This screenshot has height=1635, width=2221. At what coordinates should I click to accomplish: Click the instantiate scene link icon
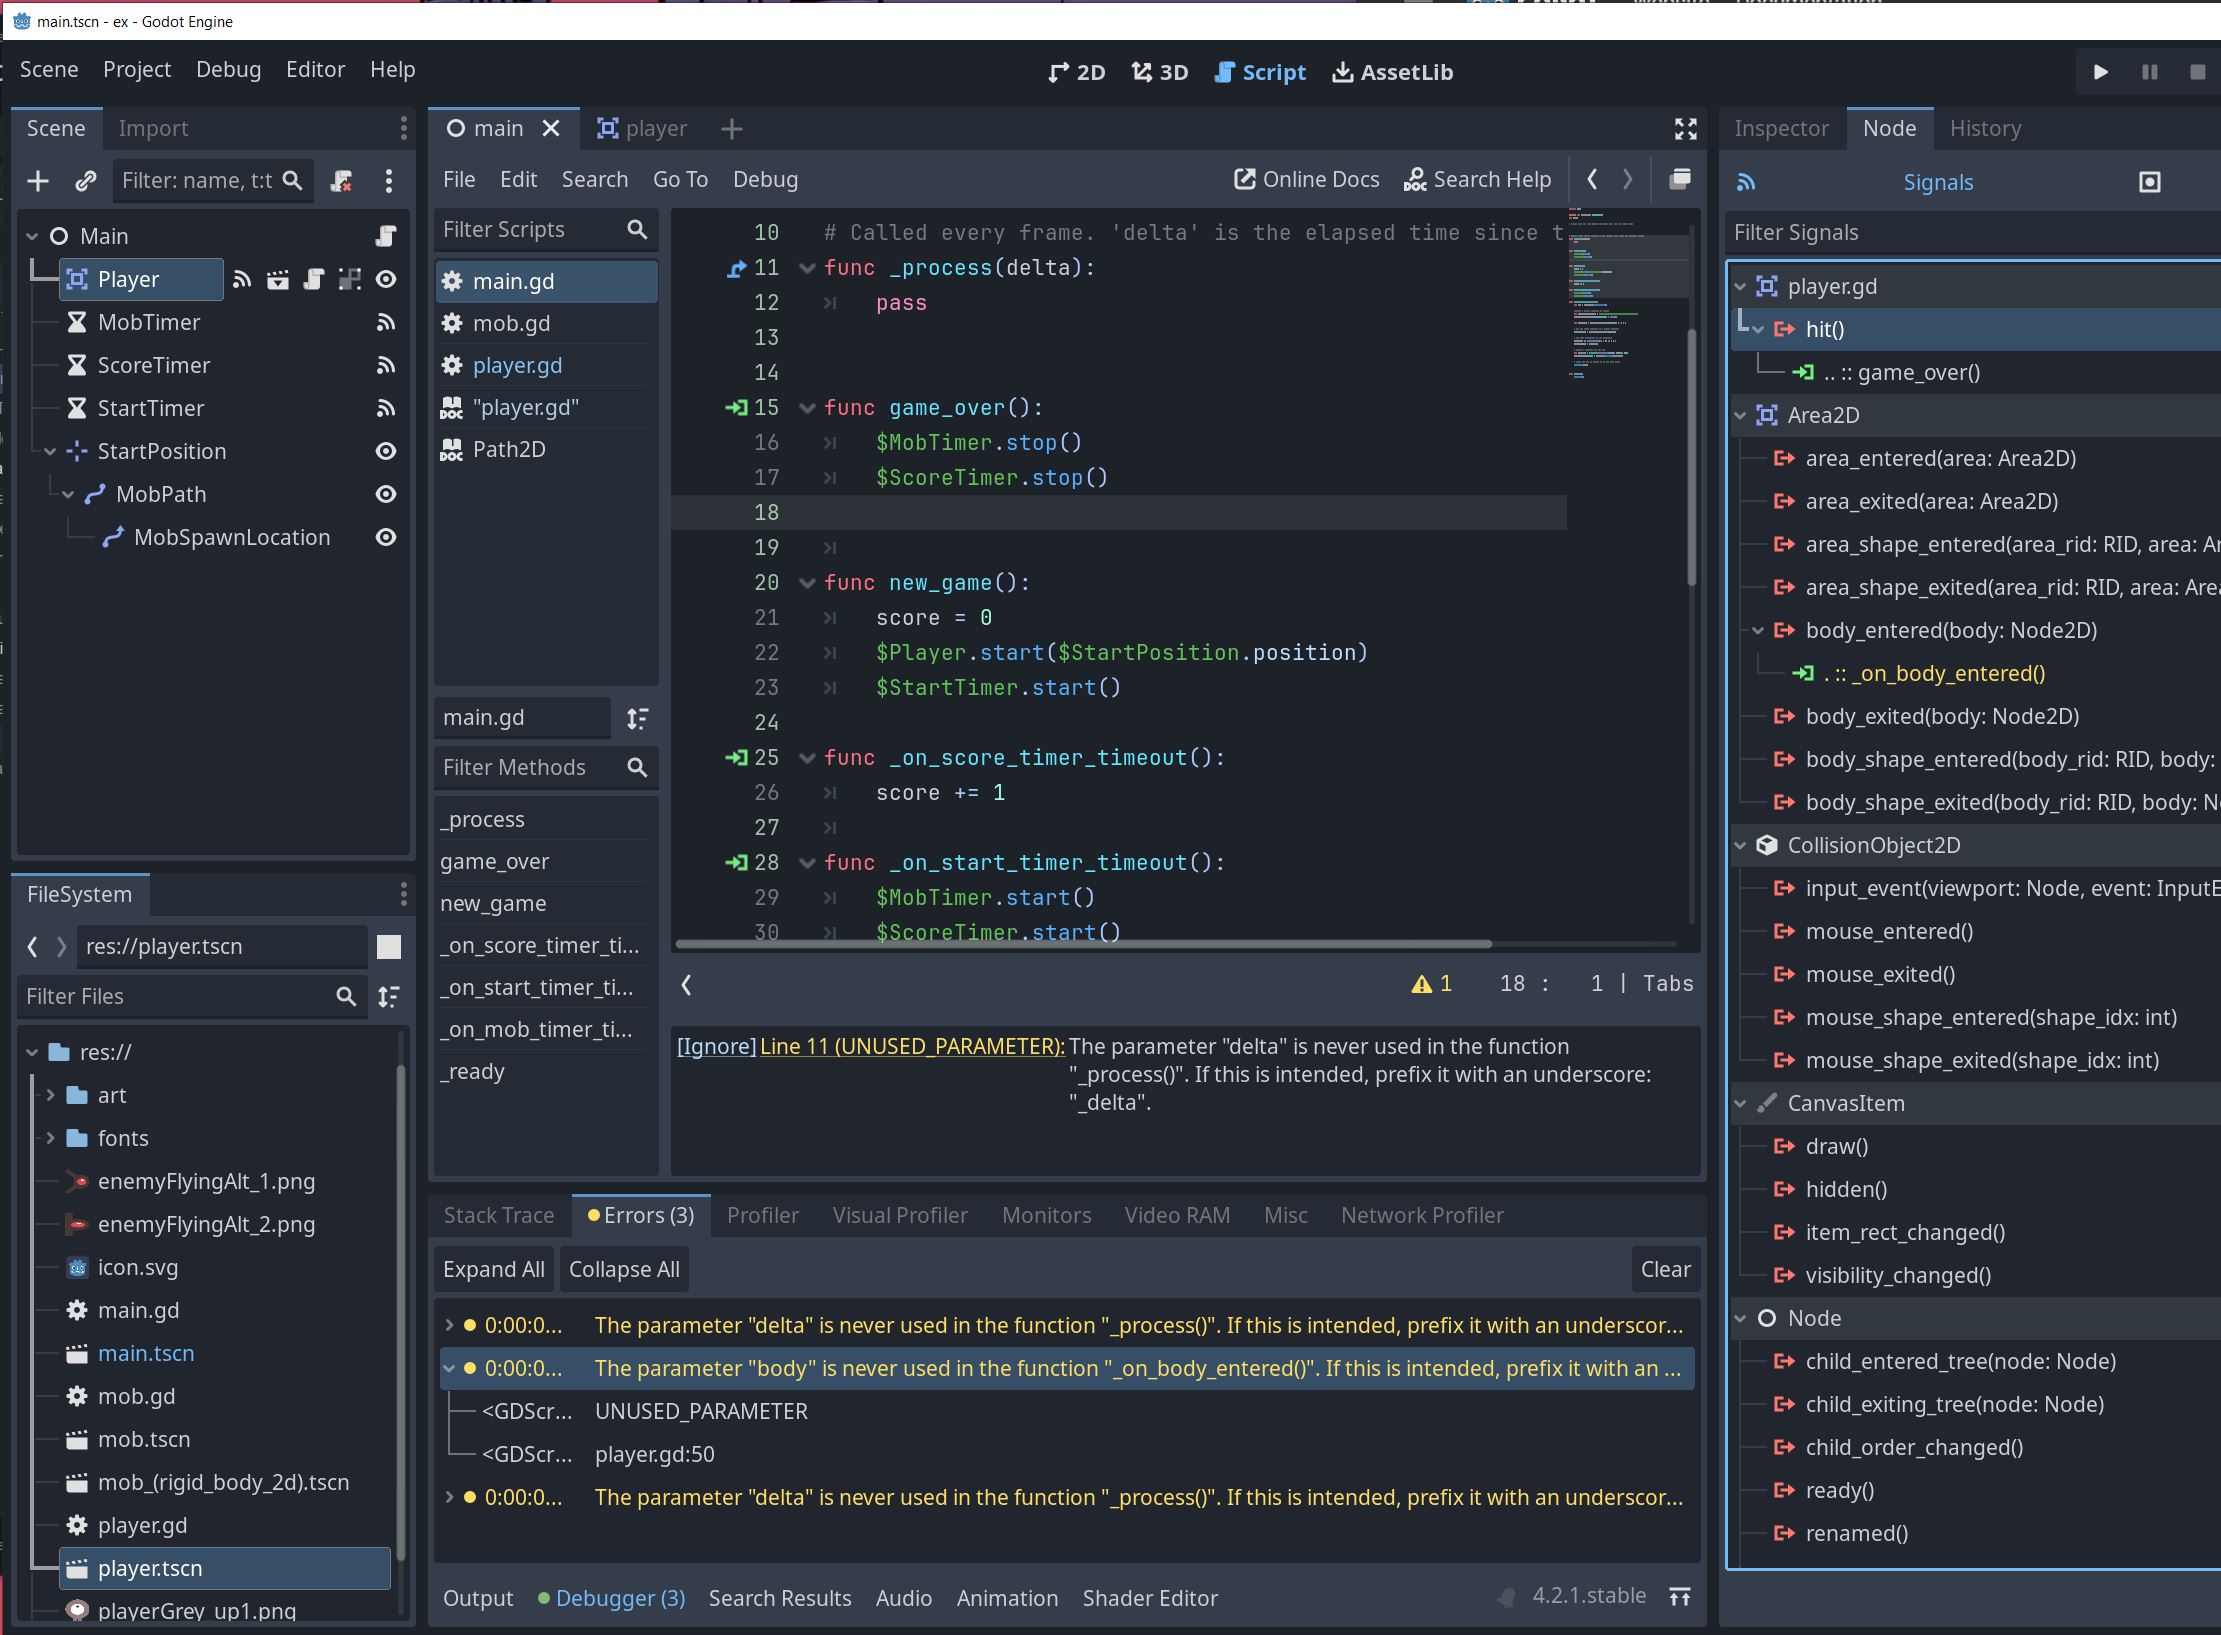86,181
